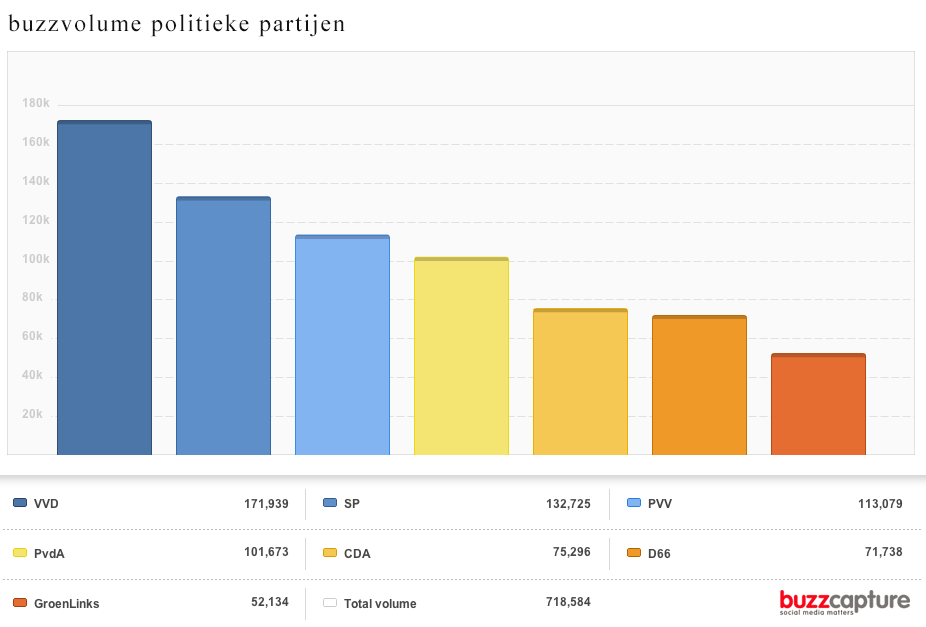Select the tallest VVD bar in chart

point(104,288)
